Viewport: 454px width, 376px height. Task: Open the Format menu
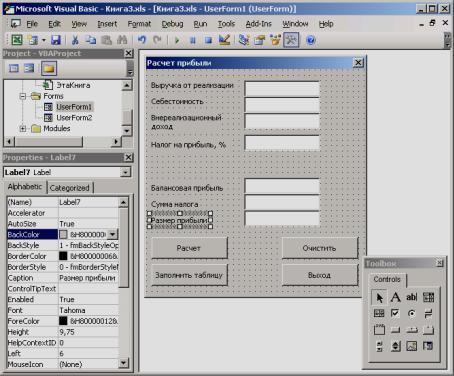139,24
